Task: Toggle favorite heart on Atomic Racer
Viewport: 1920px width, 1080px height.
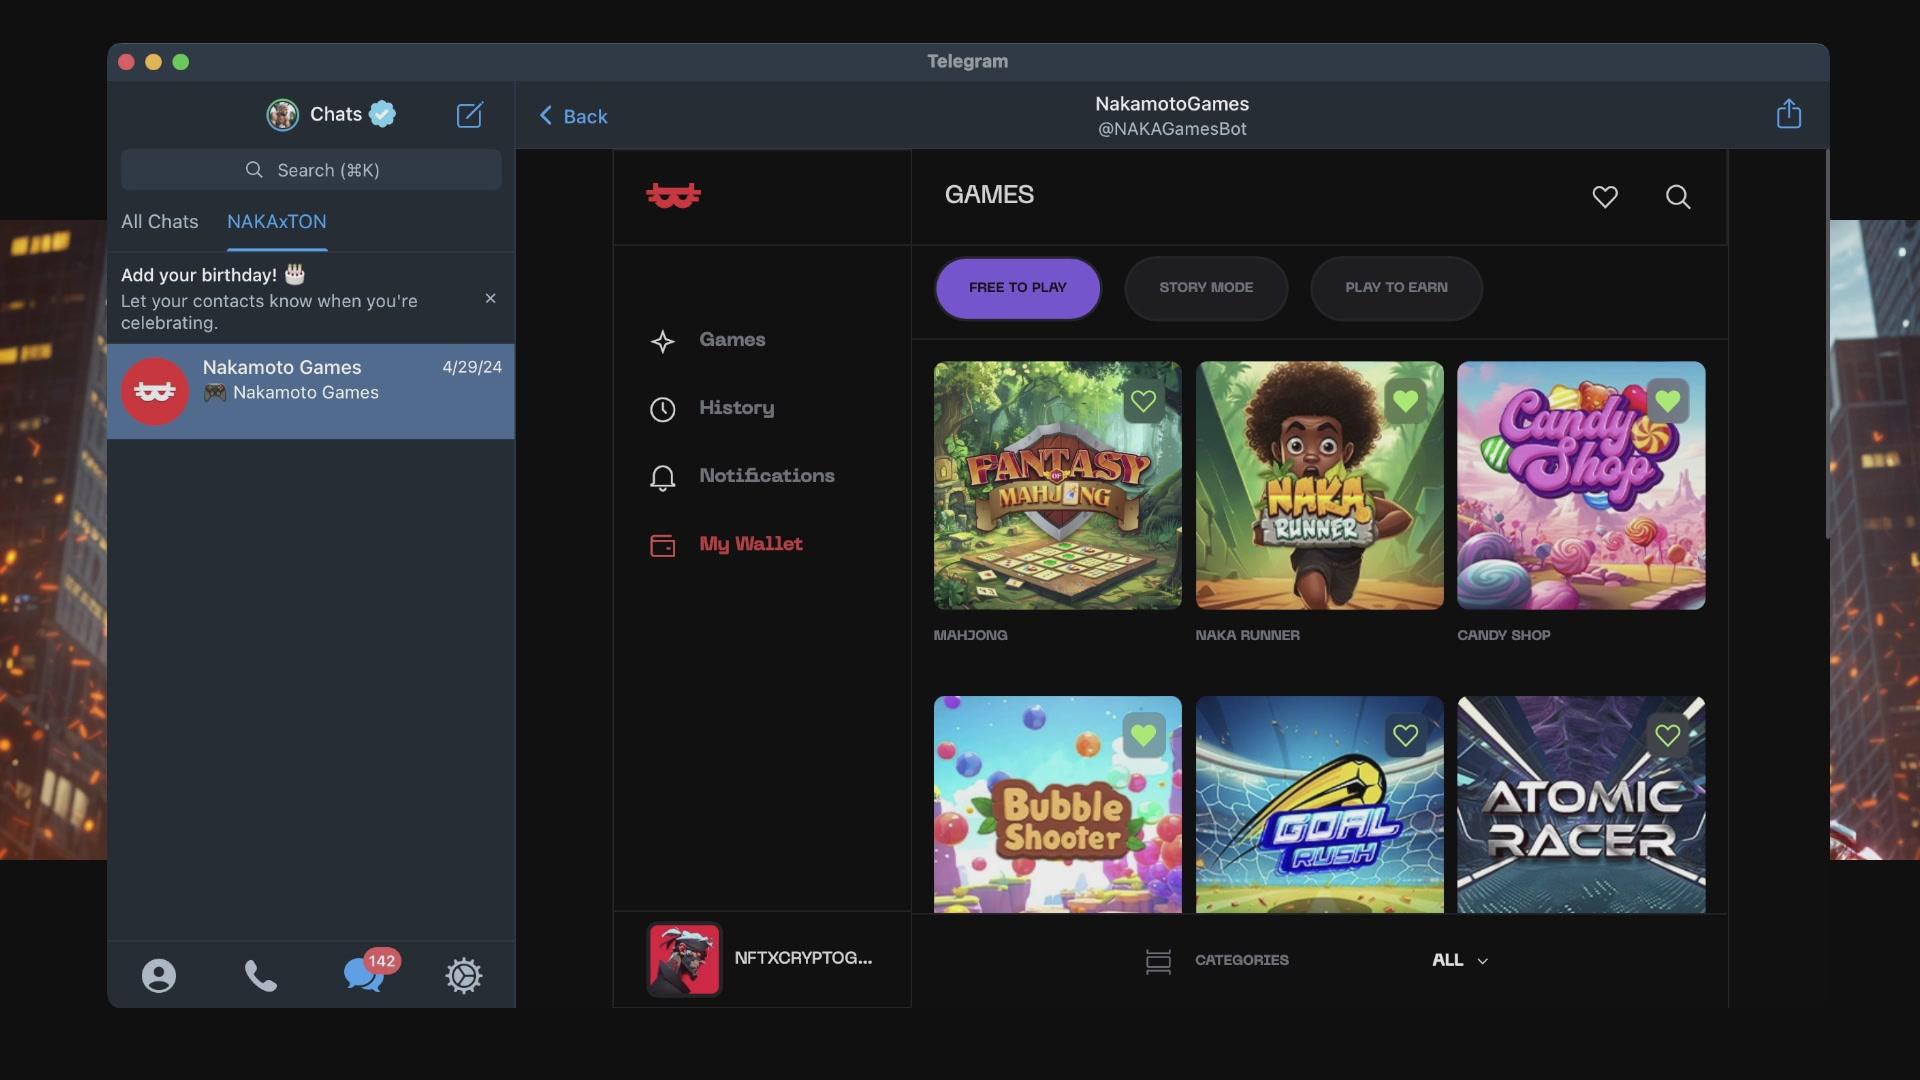Action: [x=1667, y=736]
